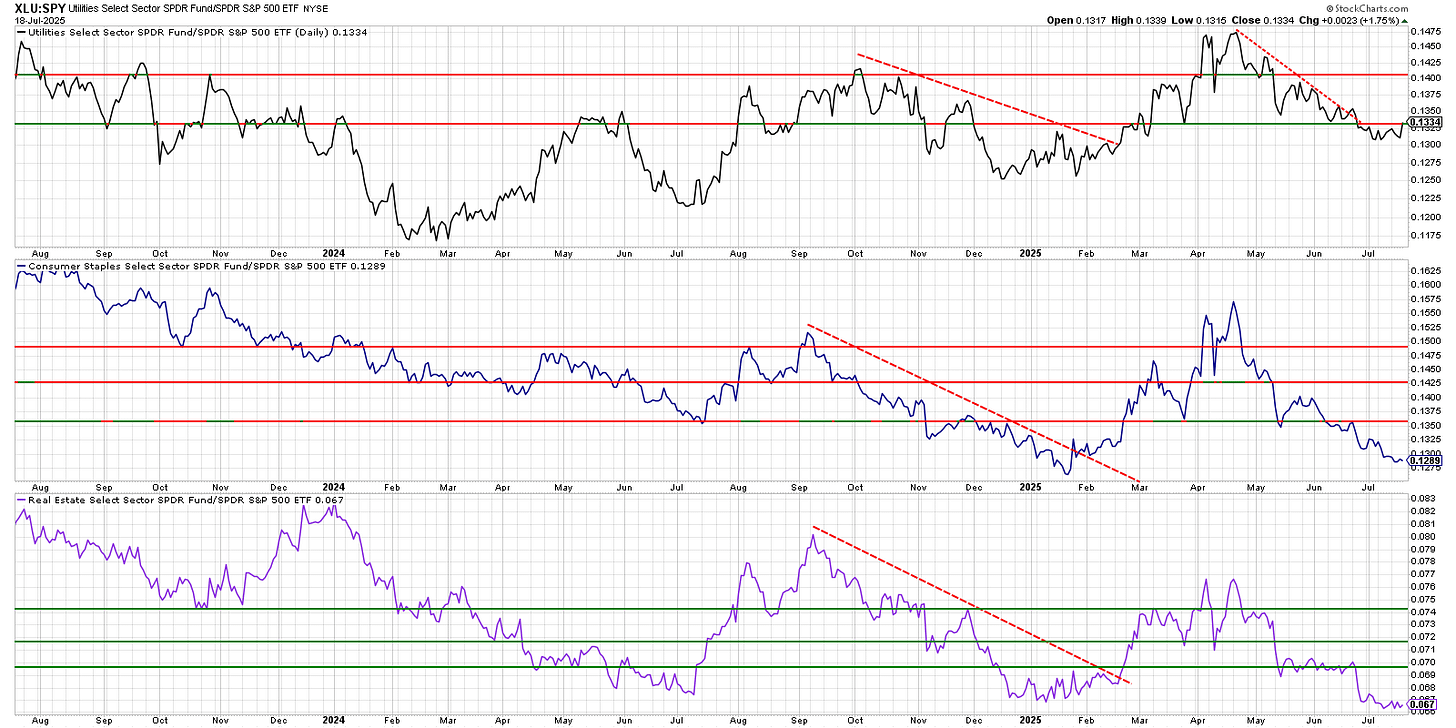Select the 0.1600 axis value

click(1426, 284)
